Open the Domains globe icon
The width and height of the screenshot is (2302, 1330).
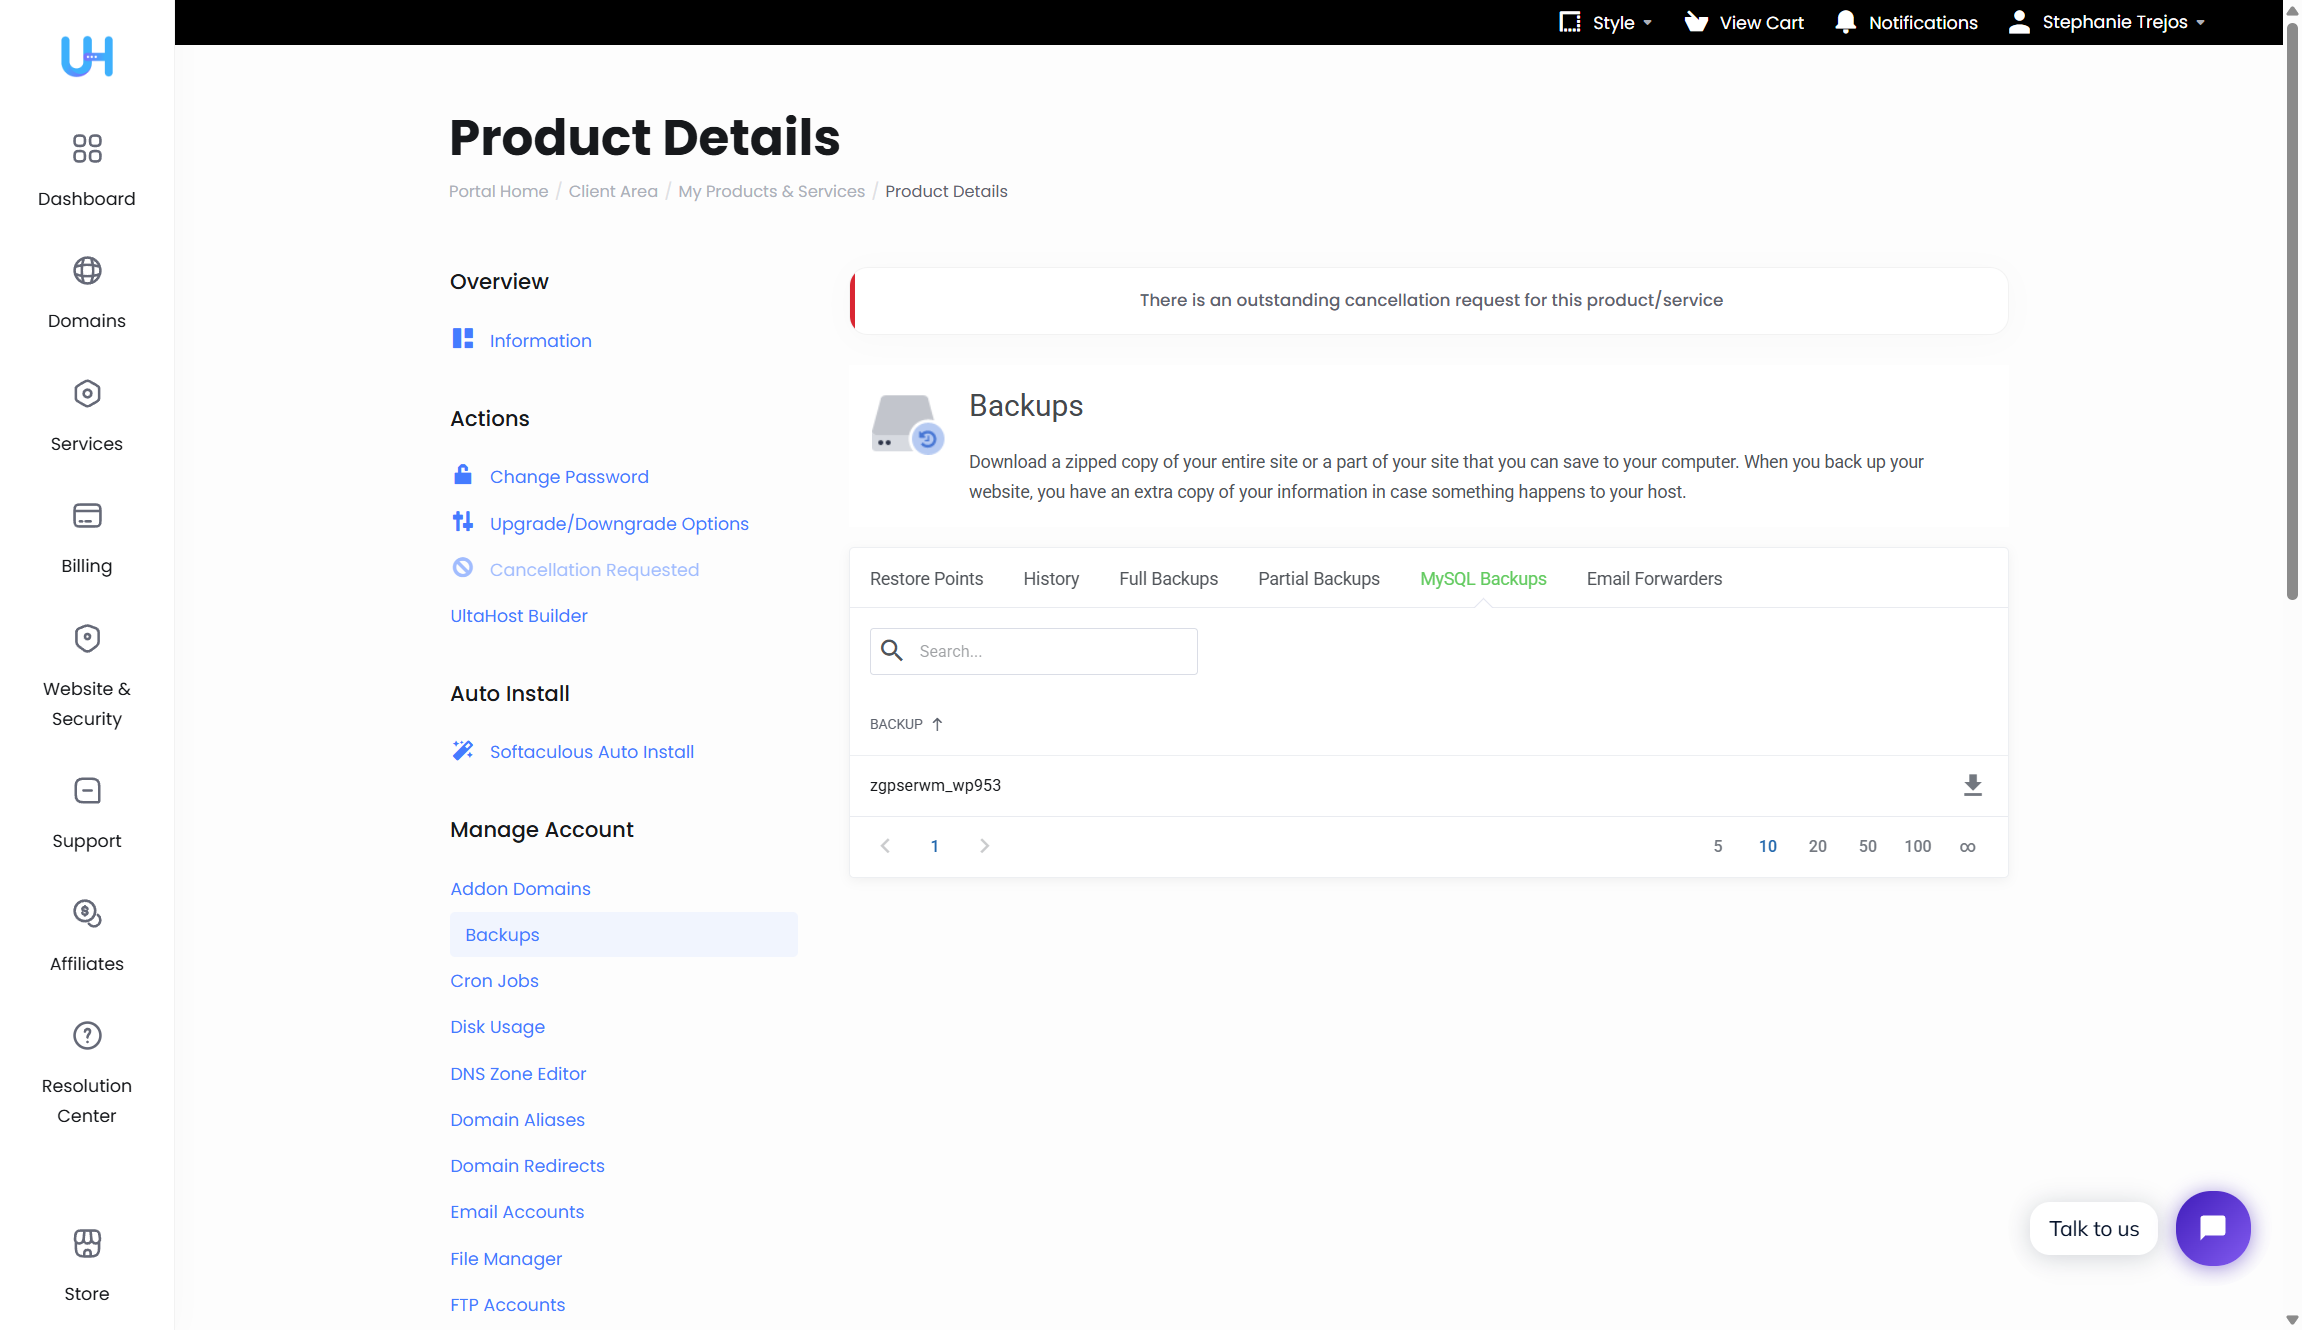tap(87, 271)
